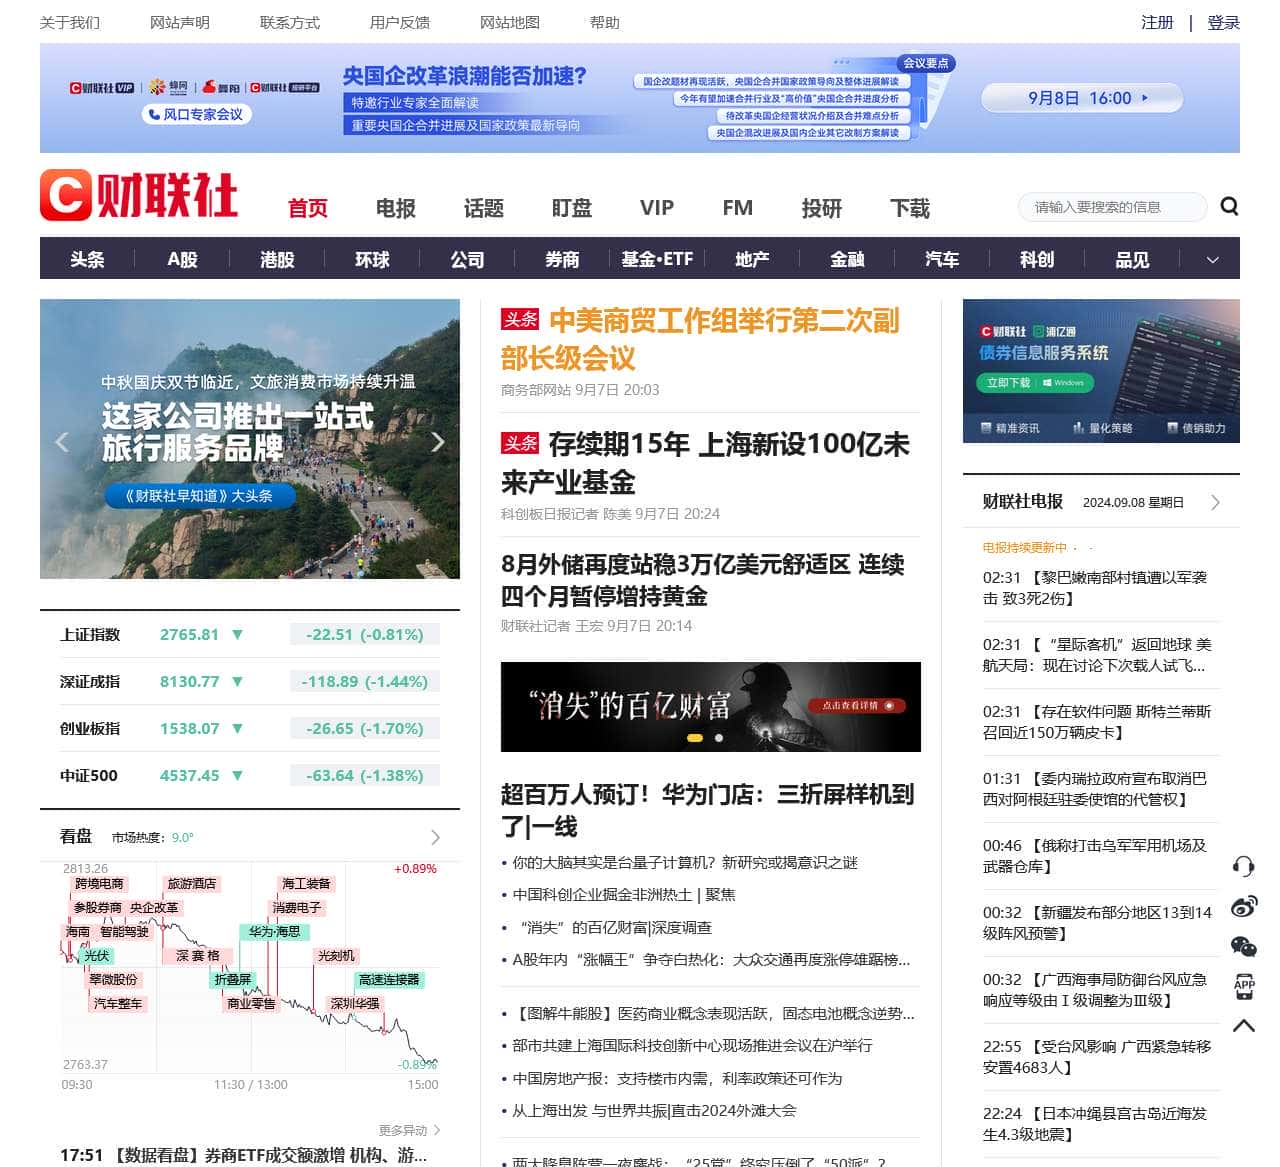Open 财联社电报 via its arrow chevron
1280x1167 pixels.
click(x=1216, y=503)
